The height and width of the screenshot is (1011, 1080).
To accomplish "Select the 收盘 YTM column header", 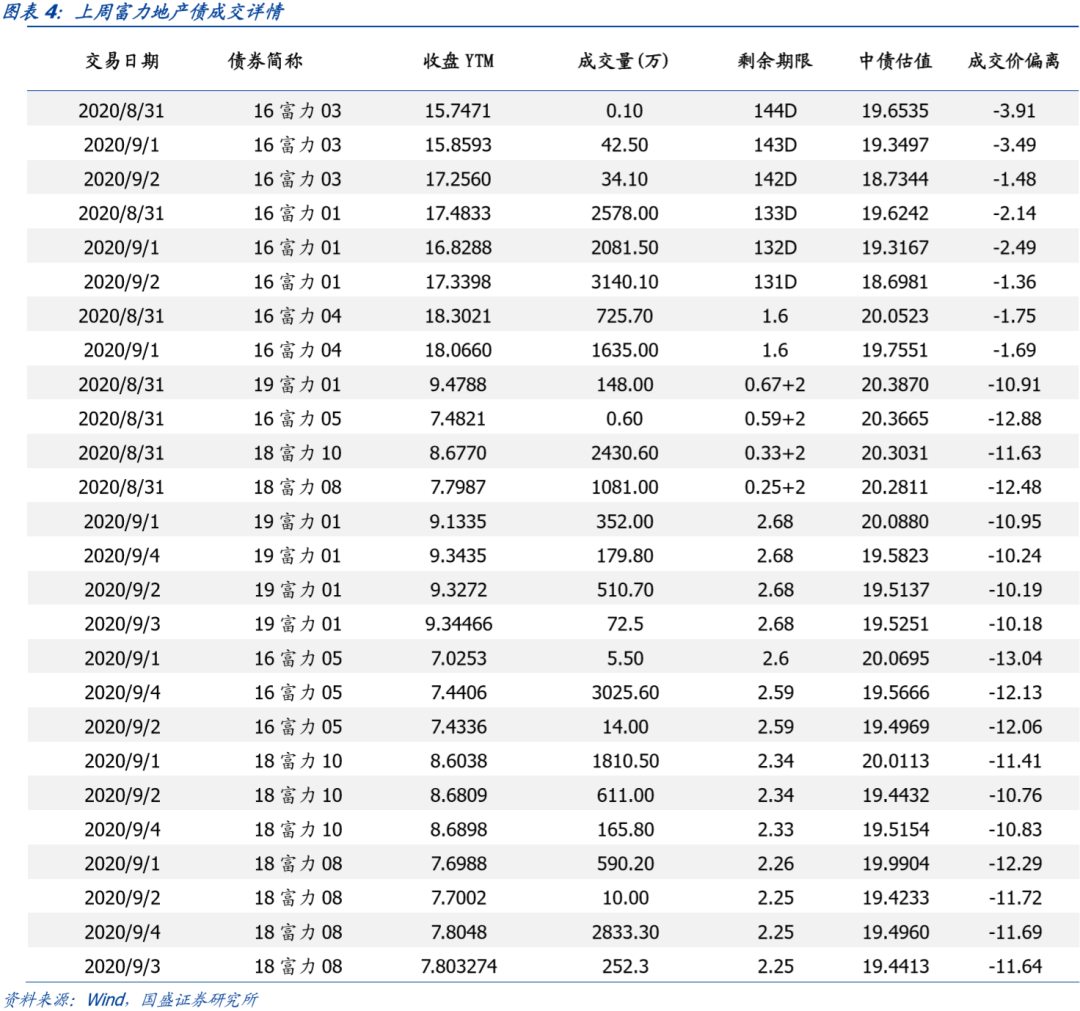I will coord(458,61).
